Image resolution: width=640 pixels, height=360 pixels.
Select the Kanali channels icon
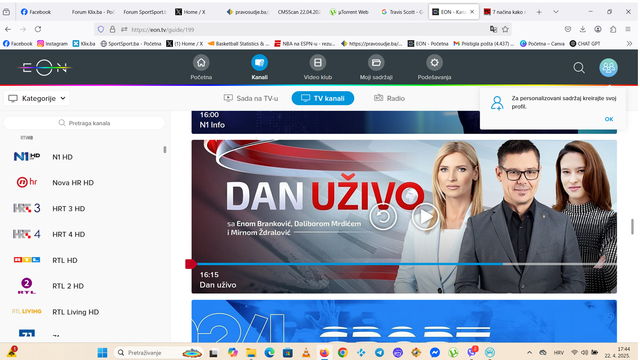pos(259,63)
